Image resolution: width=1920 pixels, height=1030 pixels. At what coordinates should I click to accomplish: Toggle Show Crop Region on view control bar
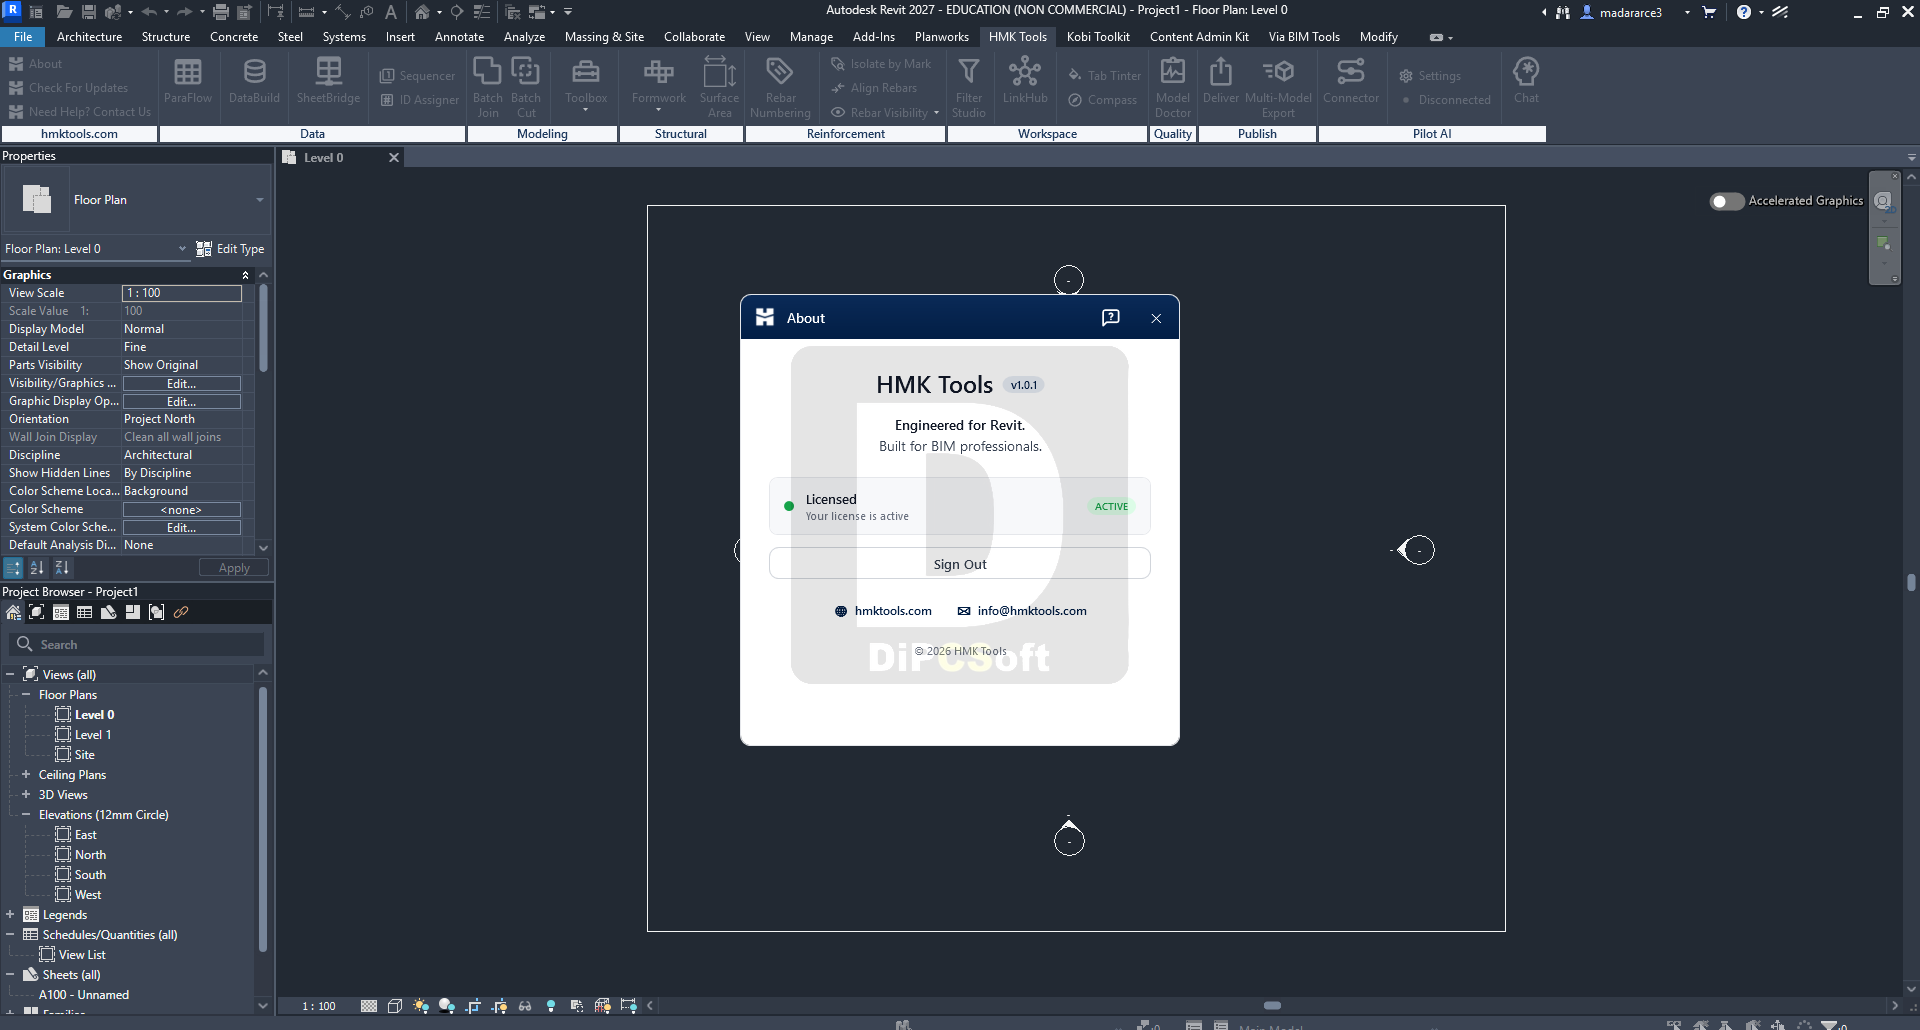point(499,1006)
